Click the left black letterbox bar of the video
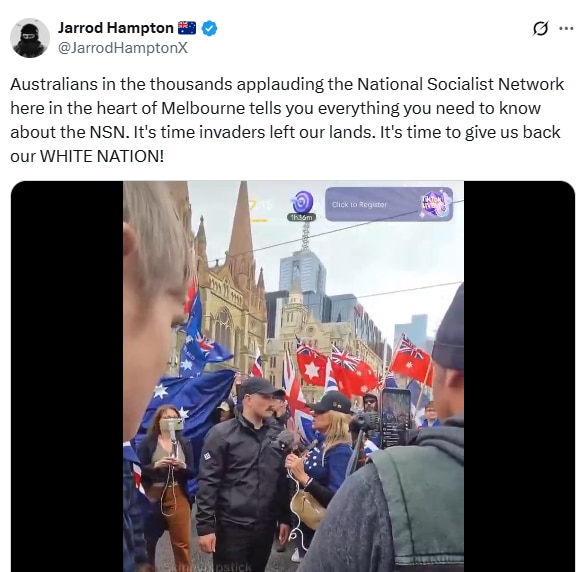The width and height of the screenshot is (586, 572). tap(67, 376)
